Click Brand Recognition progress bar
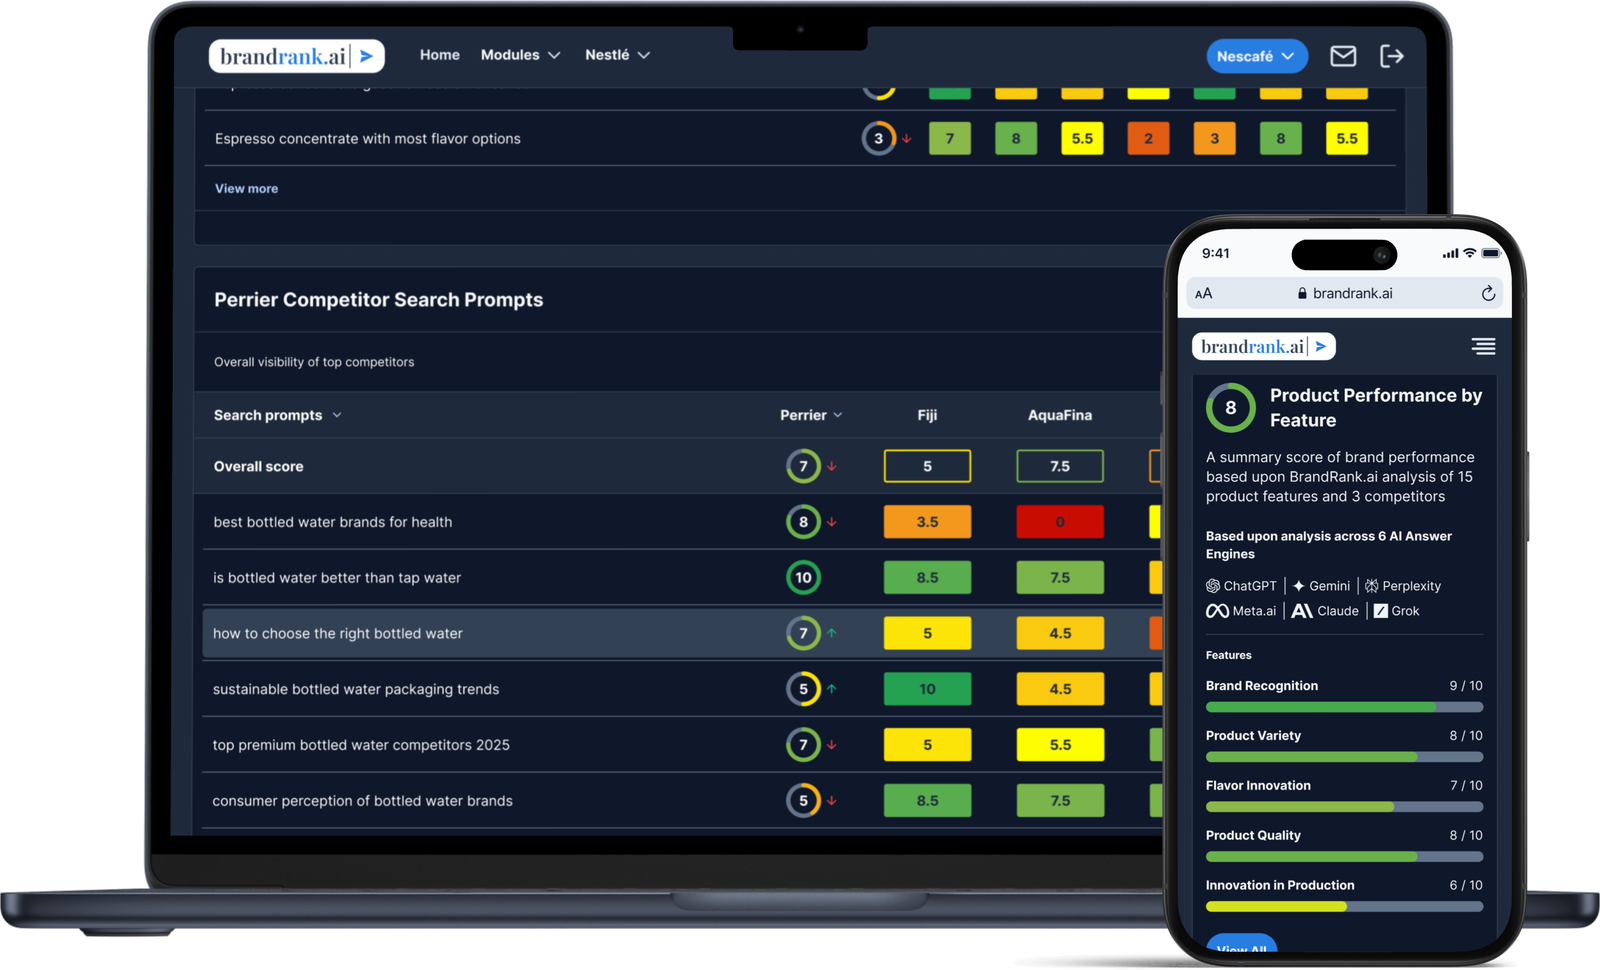Viewport: 1600px width, 970px height. (x=1344, y=707)
